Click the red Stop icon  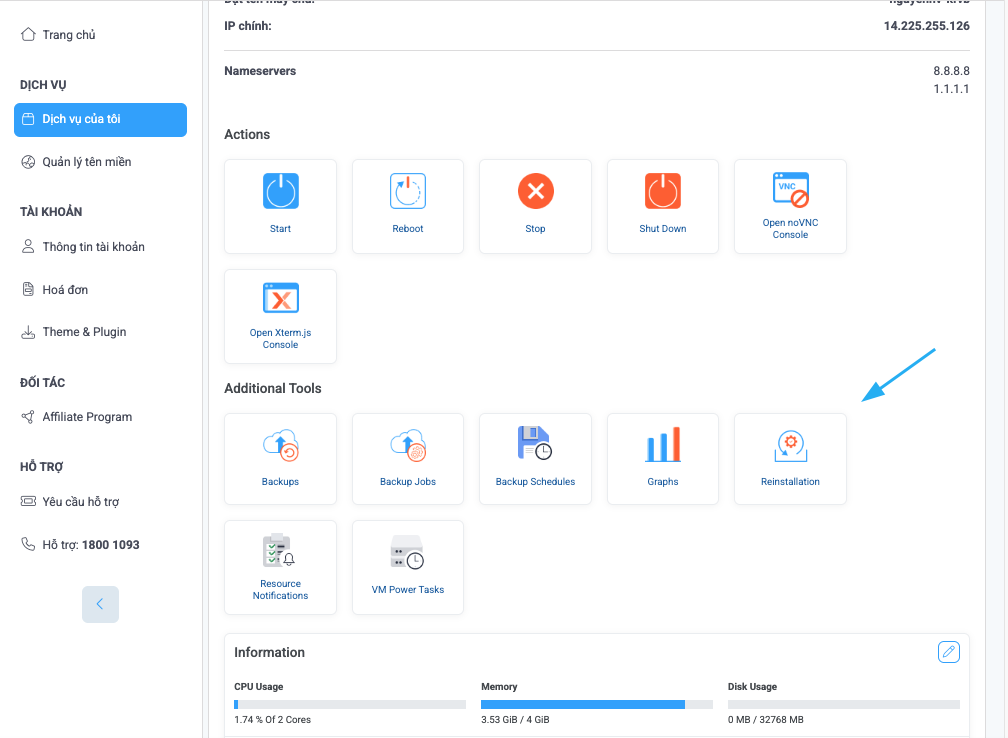[x=535, y=191]
